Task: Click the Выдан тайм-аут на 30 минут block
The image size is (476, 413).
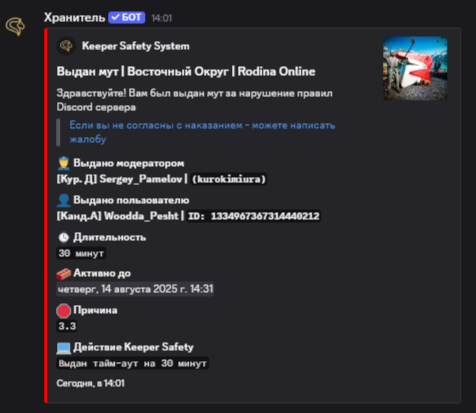Action: (x=132, y=363)
